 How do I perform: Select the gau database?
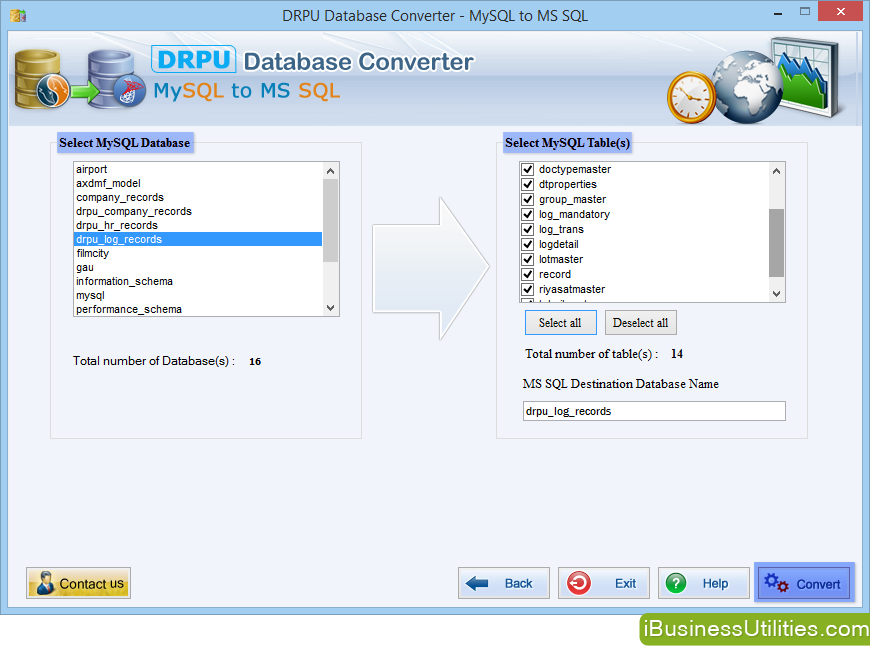coord(198,268)
